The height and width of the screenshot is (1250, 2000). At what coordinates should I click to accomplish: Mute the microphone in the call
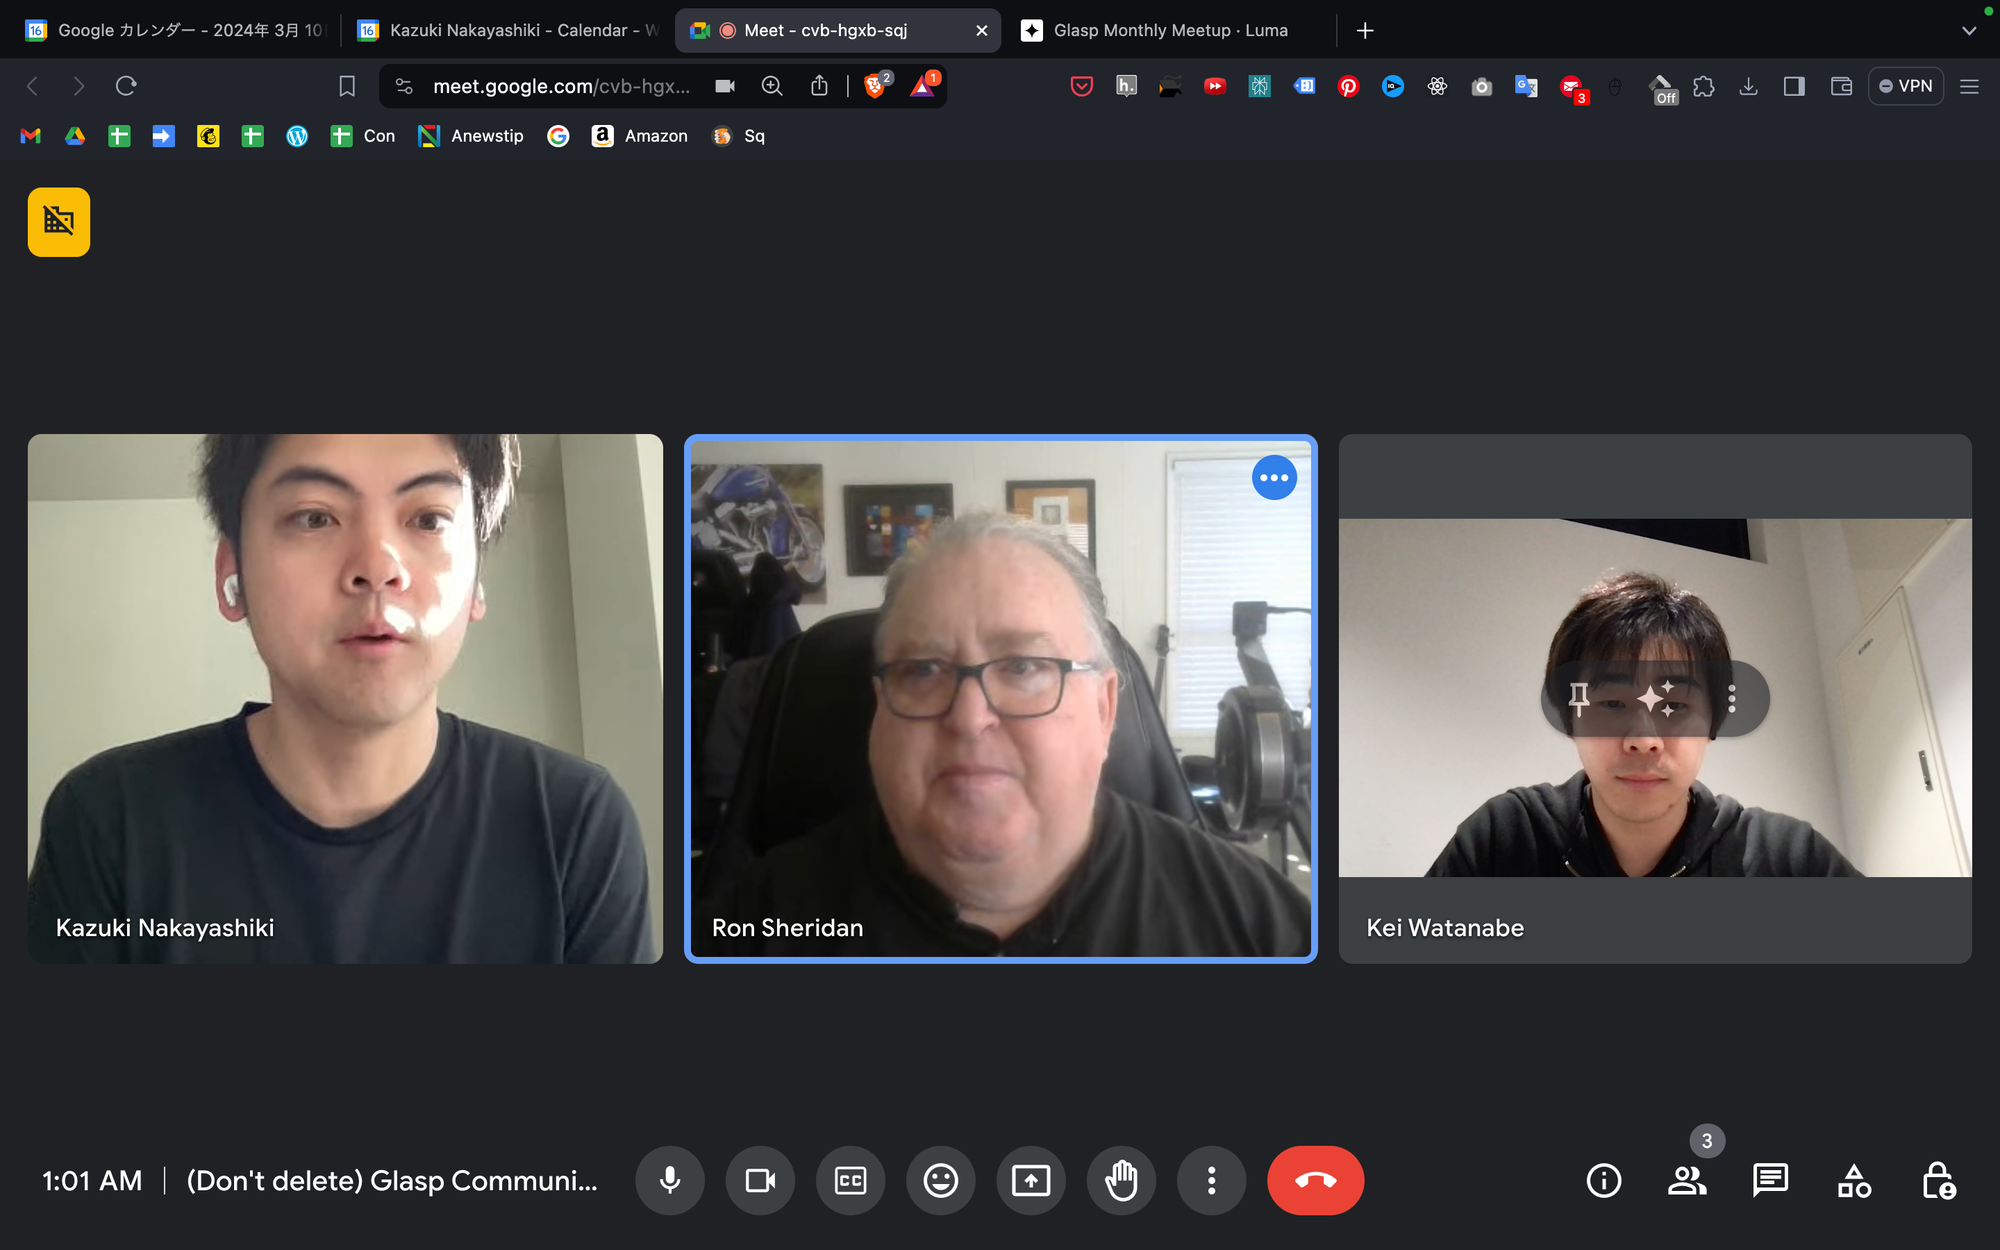pyautogui.click(x=670, y=1180)
